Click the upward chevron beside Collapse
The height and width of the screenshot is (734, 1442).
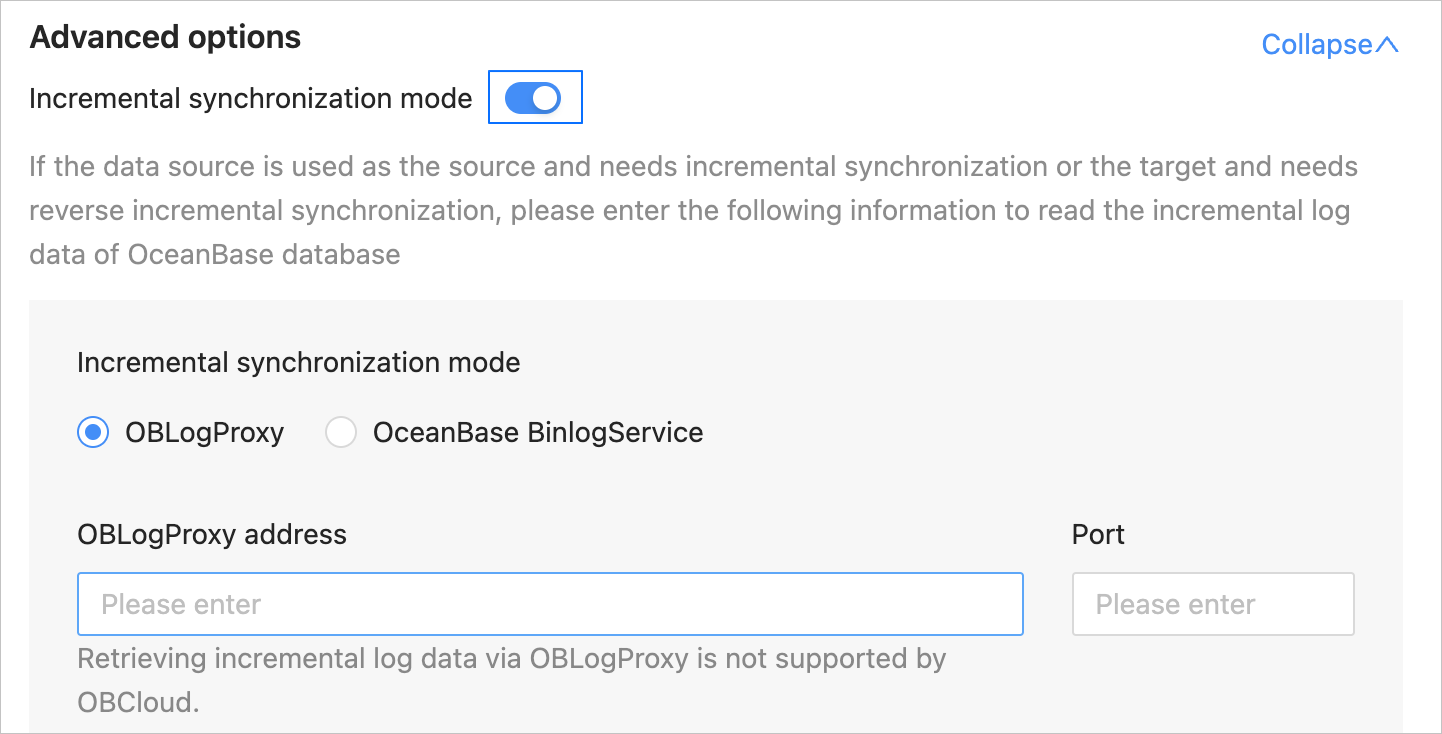click(1387, 45)
